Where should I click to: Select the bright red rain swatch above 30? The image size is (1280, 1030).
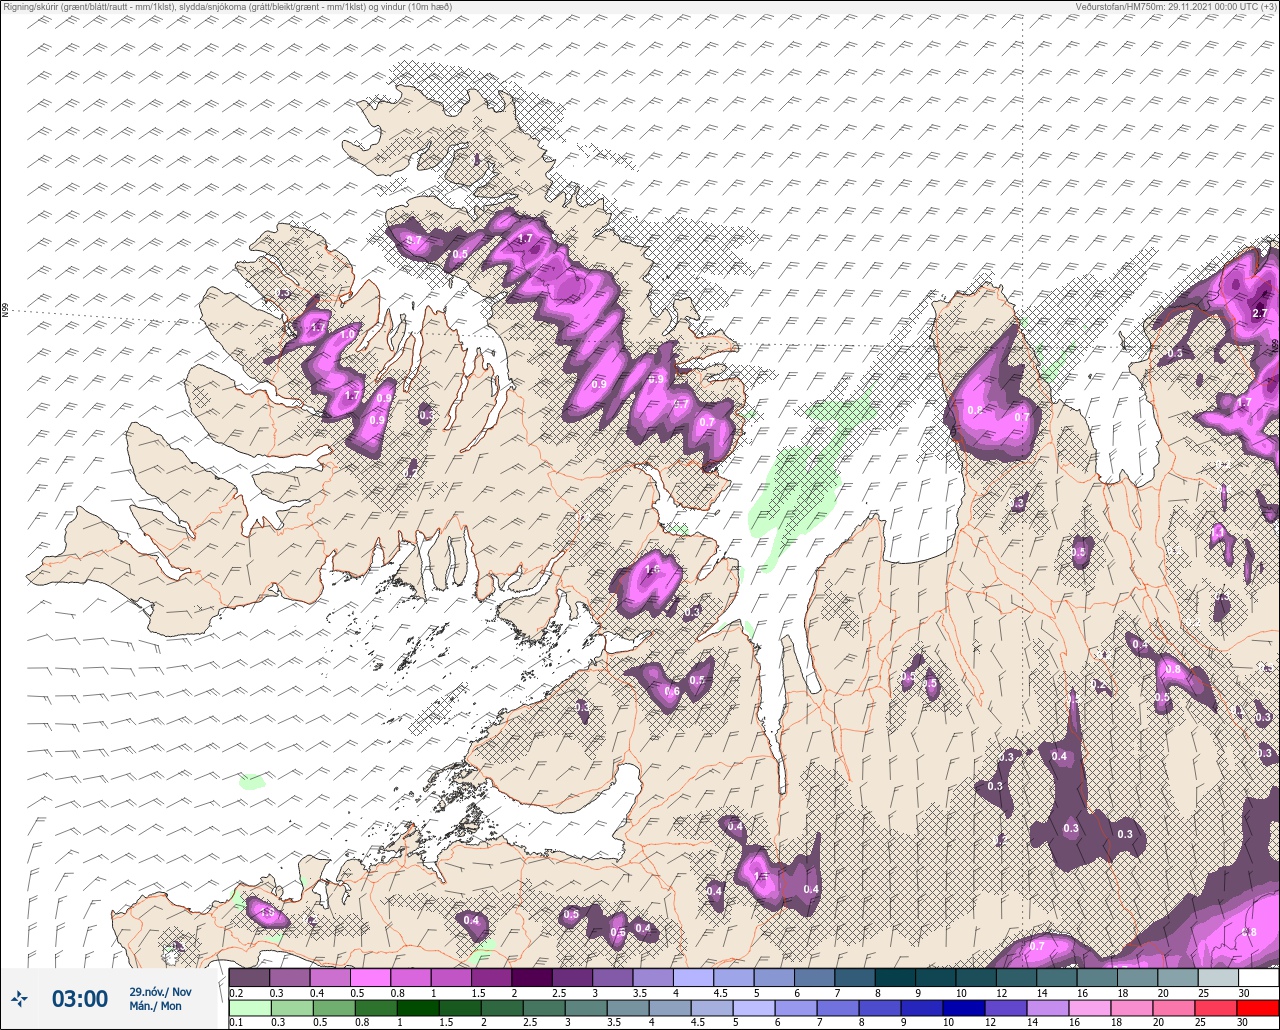1258,1008
